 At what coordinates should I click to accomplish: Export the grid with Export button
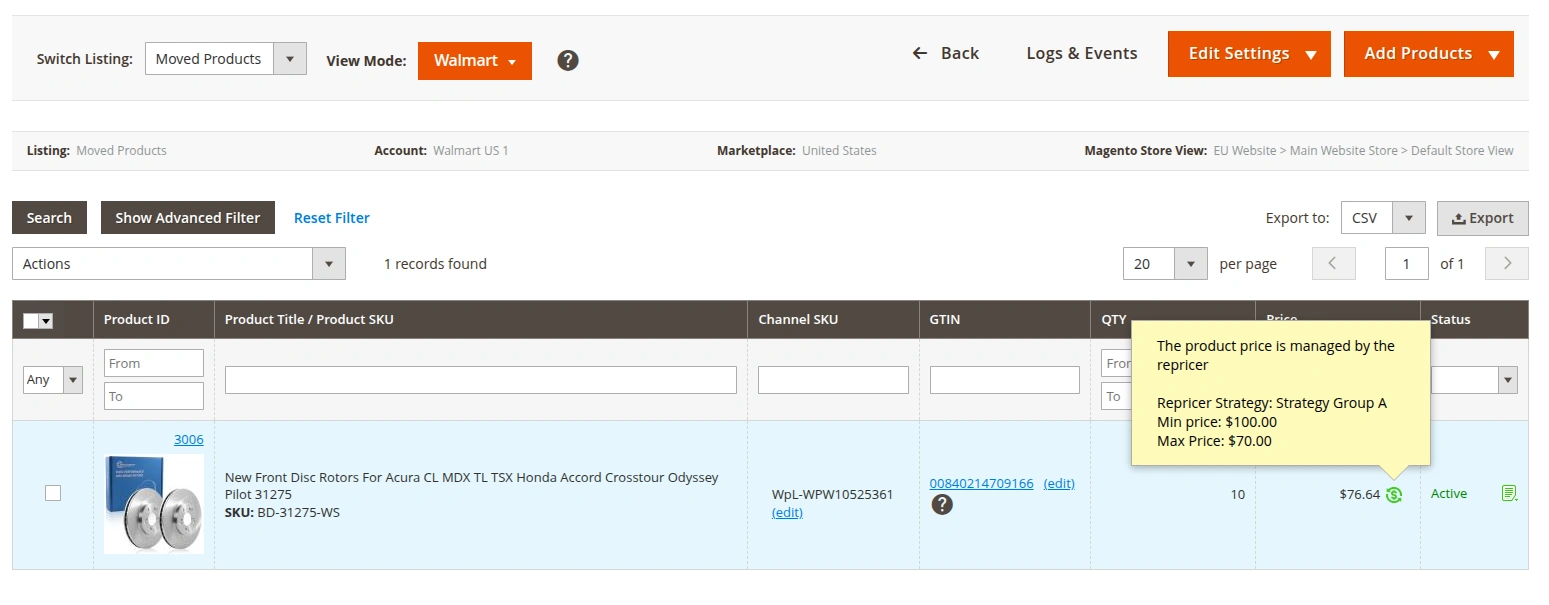click(x=1482, y=218)
